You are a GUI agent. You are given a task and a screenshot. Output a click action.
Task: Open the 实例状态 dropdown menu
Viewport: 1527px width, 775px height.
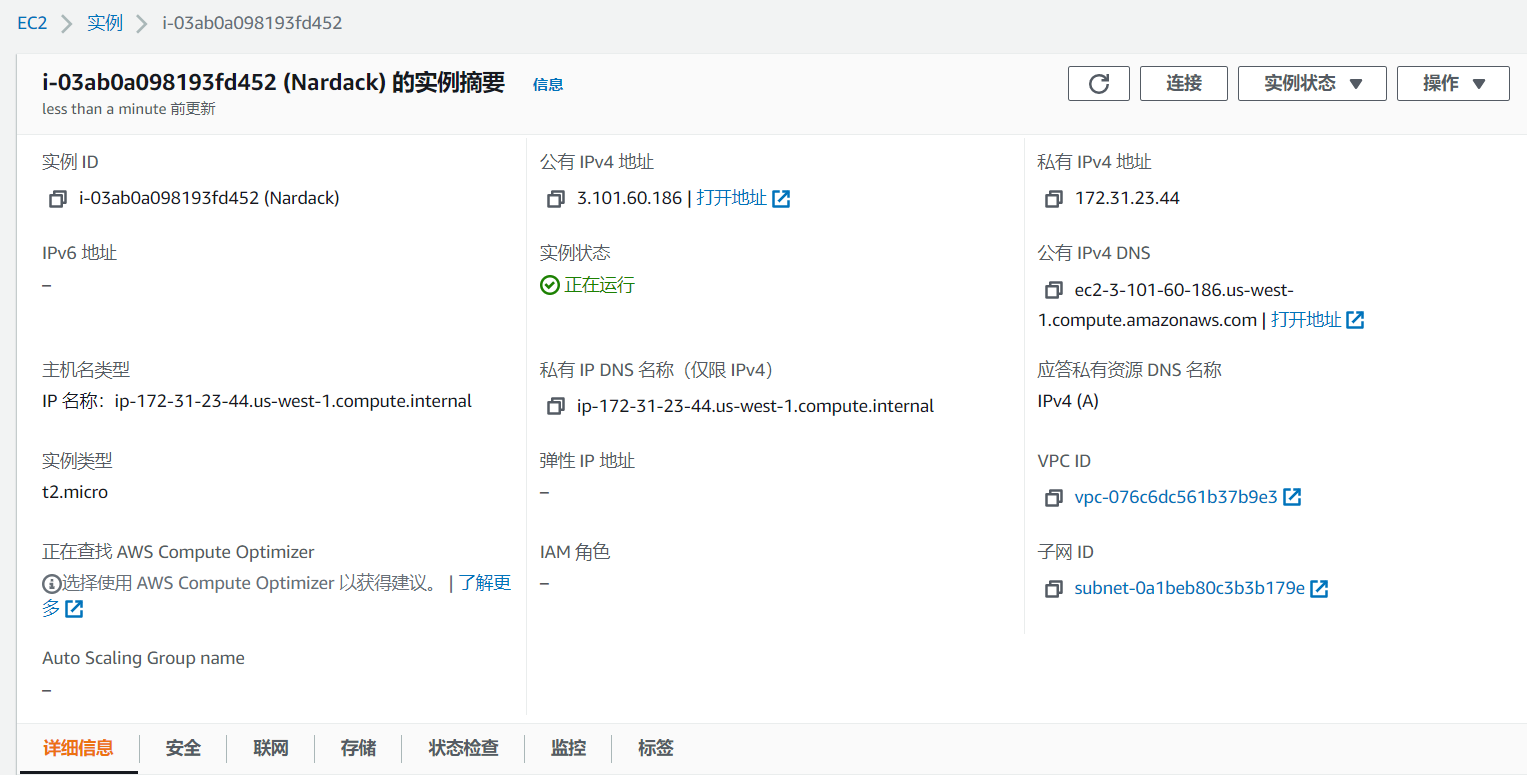[x=1312, y=84]
